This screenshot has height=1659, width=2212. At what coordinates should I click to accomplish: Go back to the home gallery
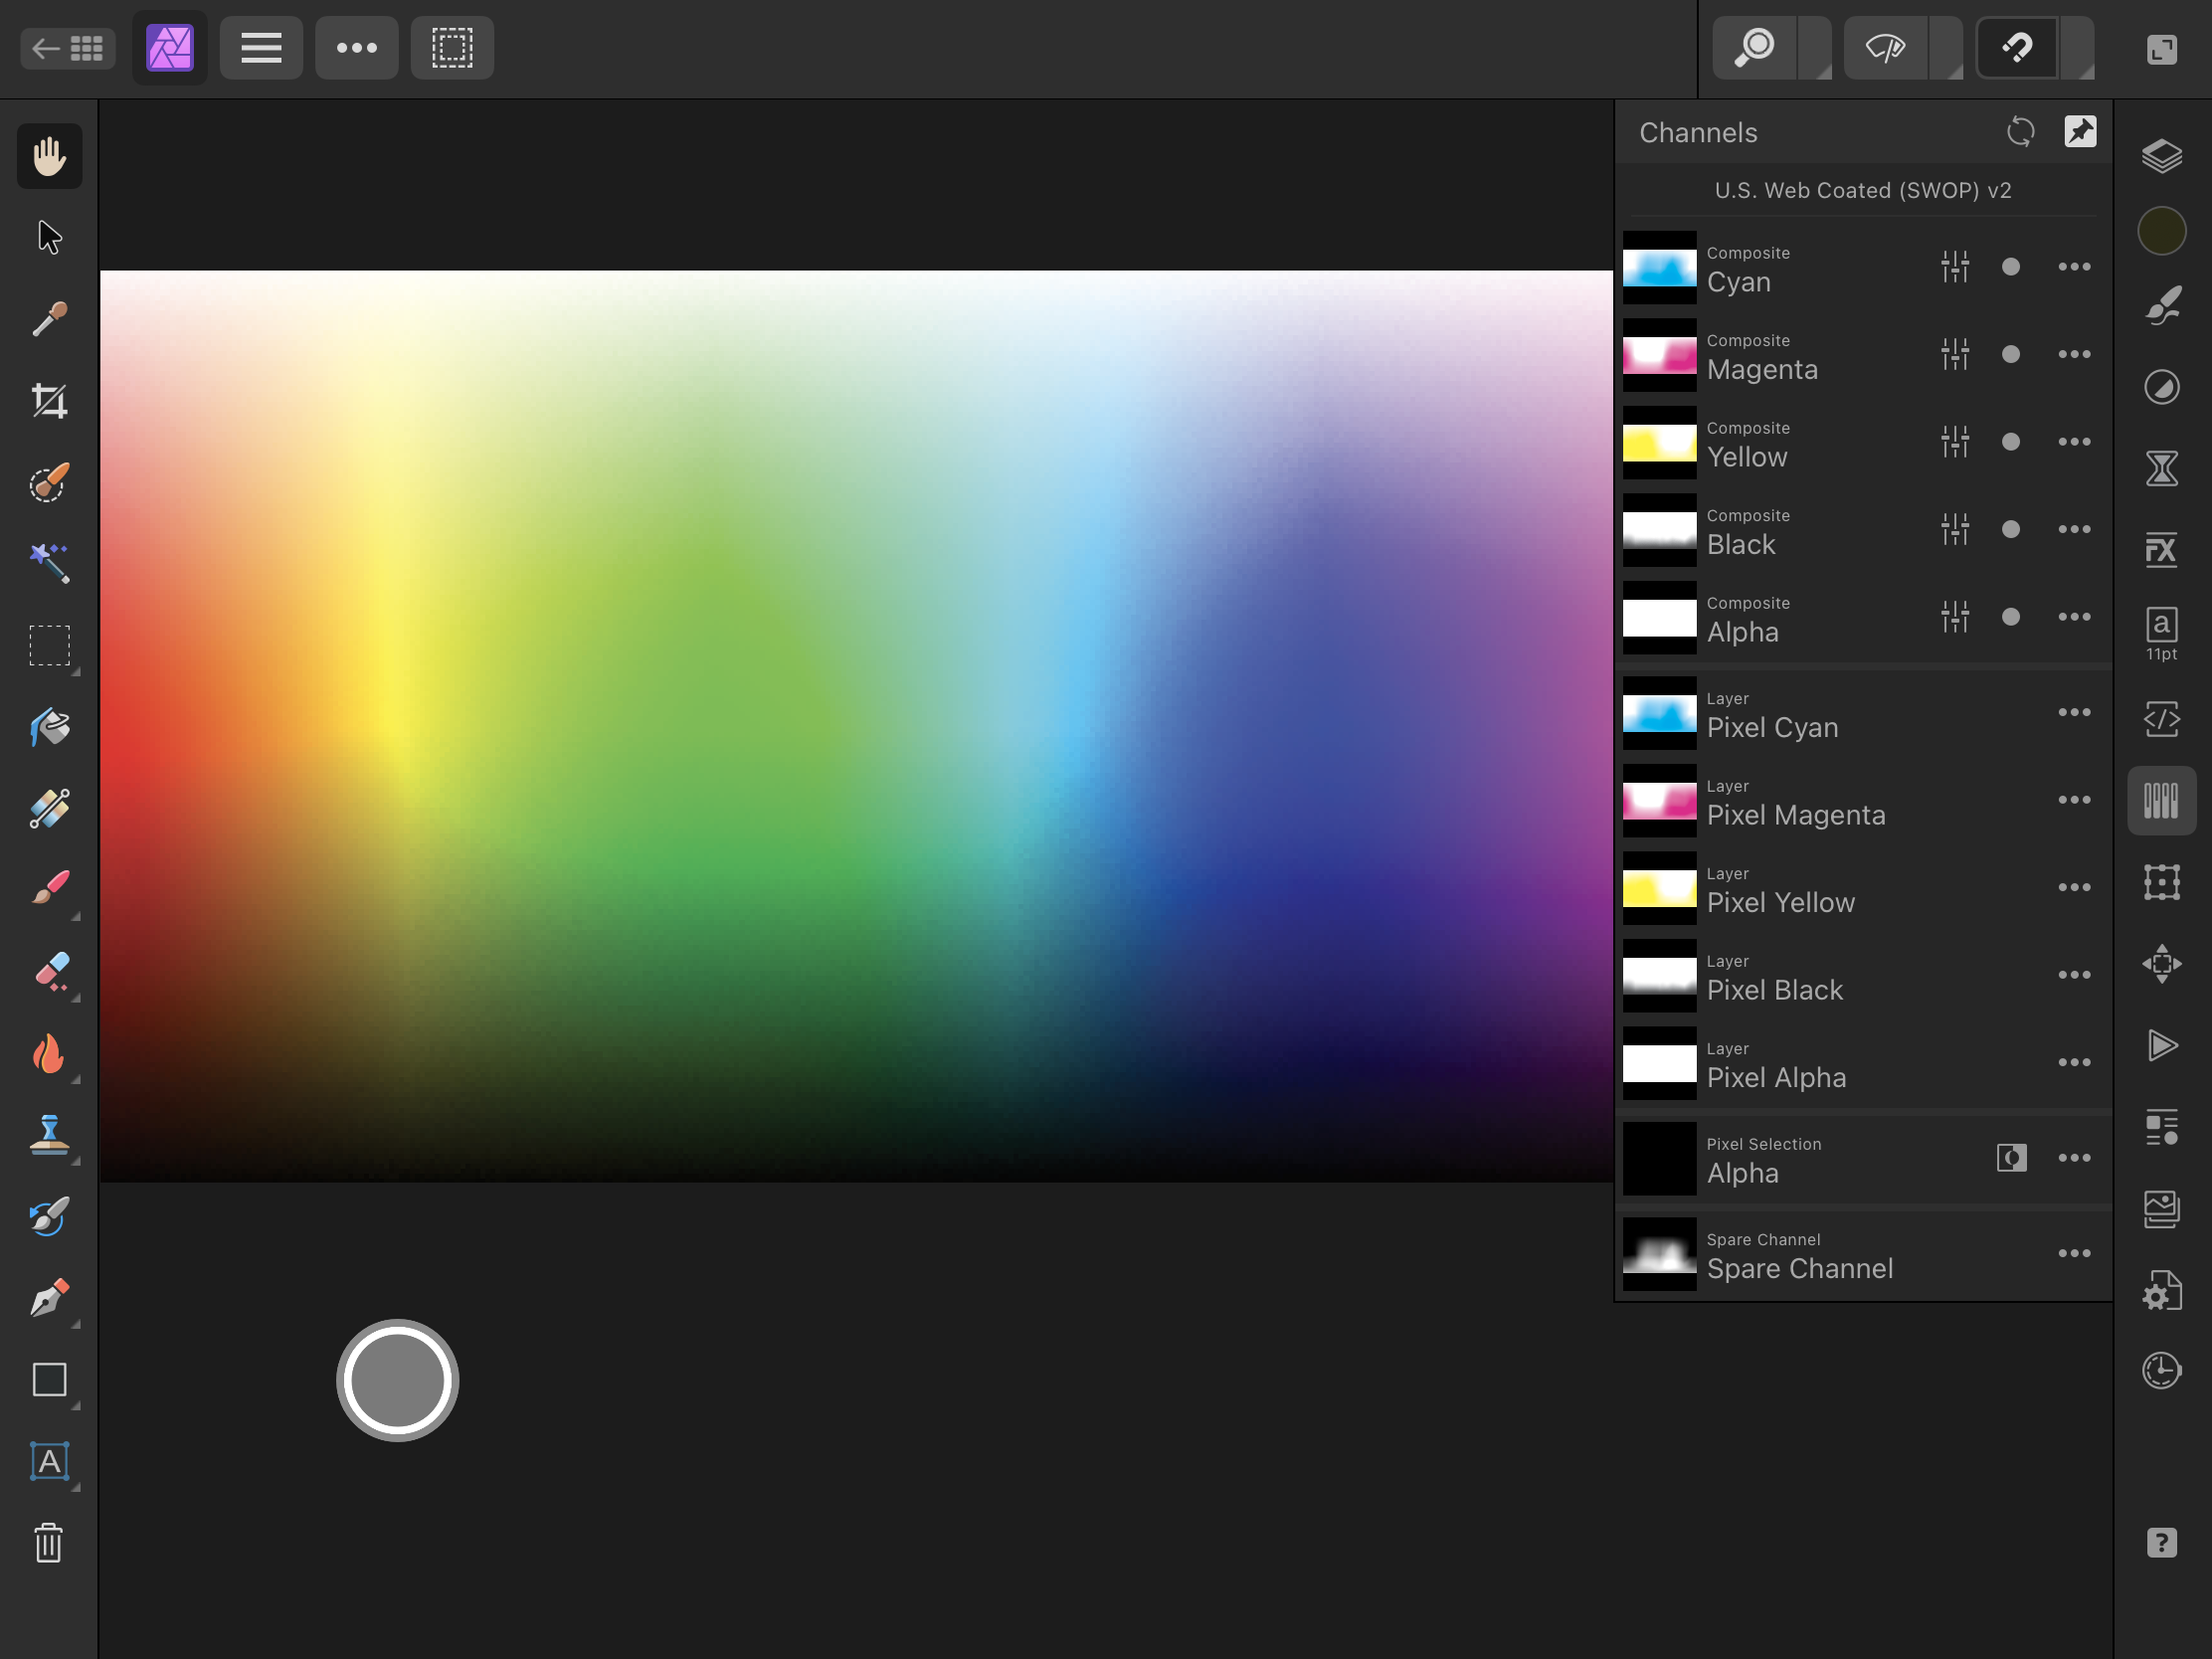point(68,48)
